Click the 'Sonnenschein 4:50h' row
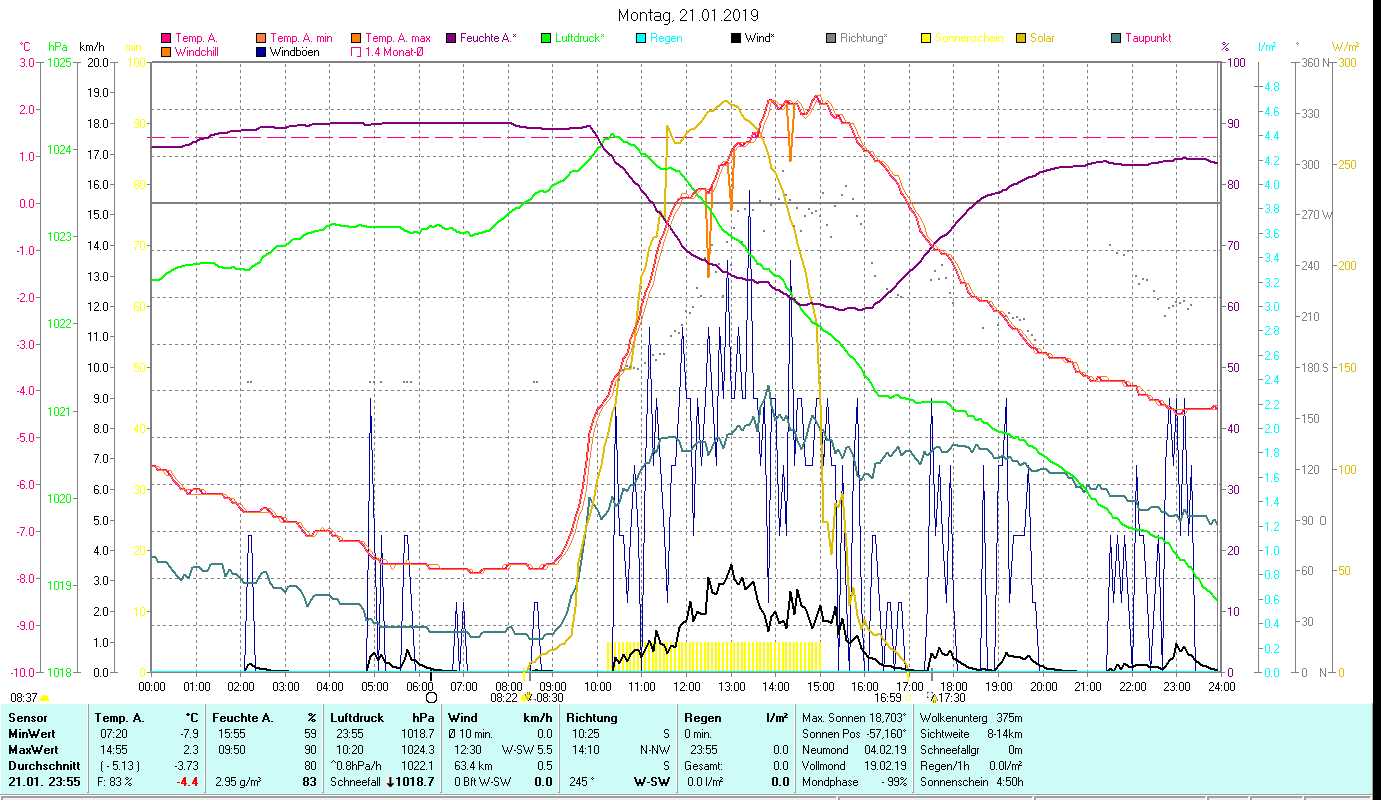The height and width of the screenshot is (800, 1381). [971, 782]
